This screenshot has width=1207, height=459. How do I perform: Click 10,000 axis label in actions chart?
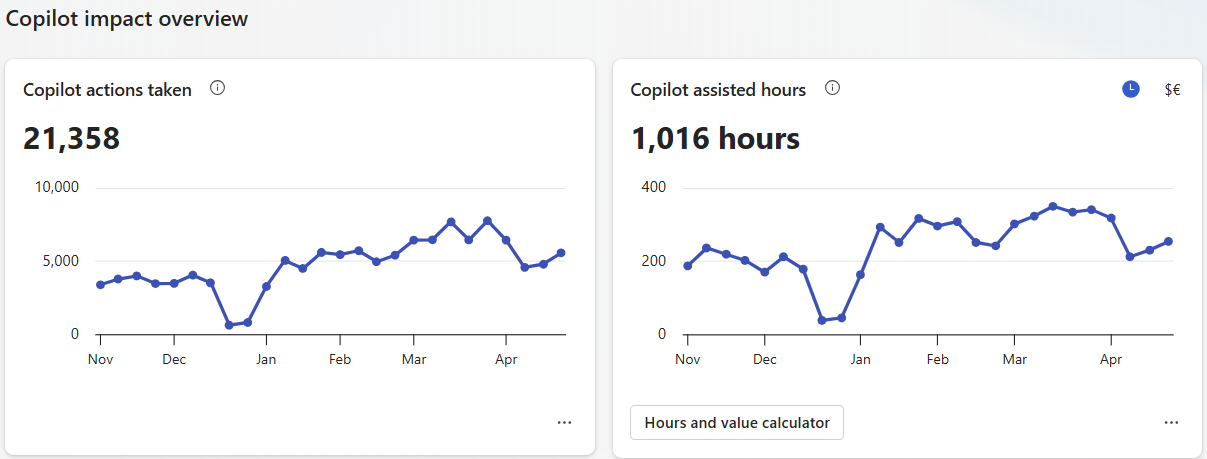coord(57,187)
